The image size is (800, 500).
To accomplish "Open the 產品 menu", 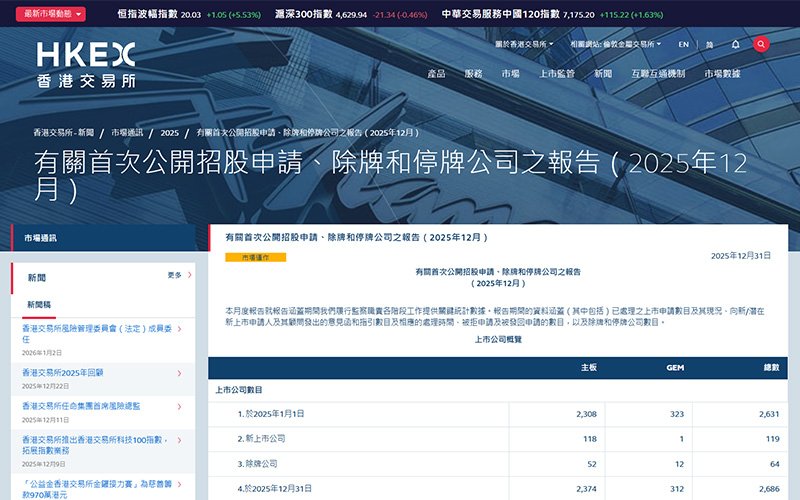I will [436, 73].
